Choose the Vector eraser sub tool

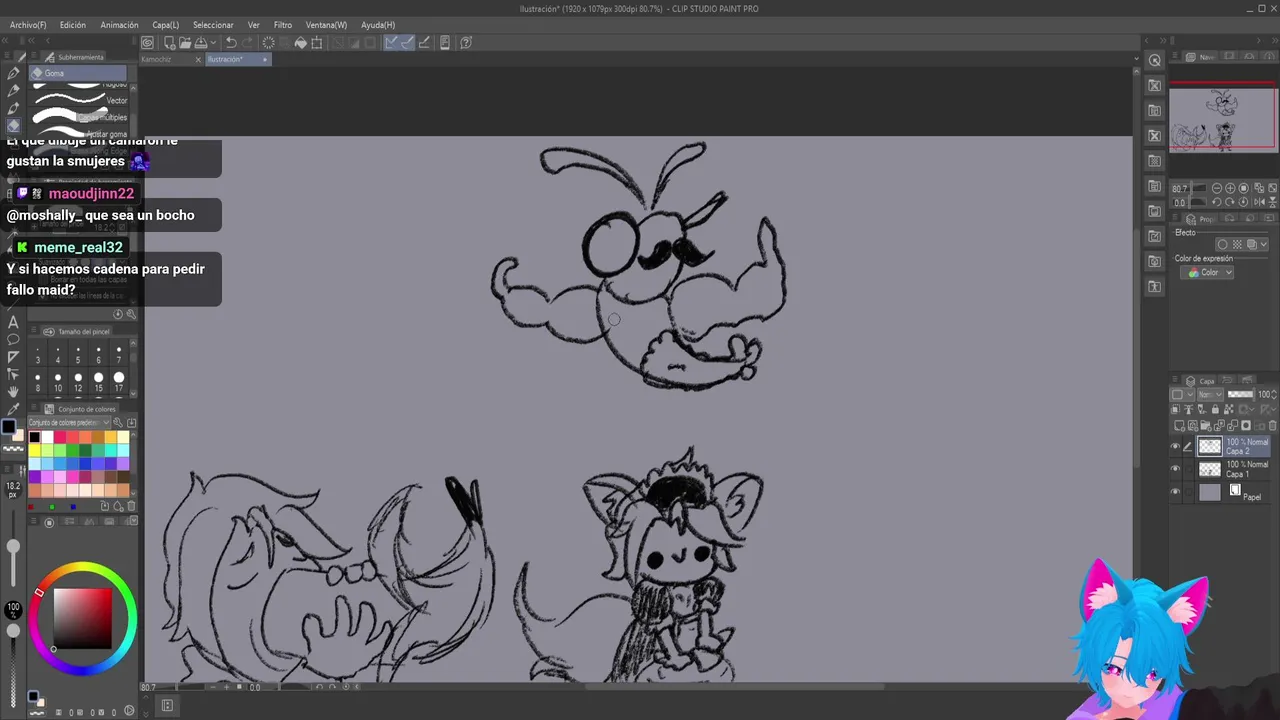point(80,100)
